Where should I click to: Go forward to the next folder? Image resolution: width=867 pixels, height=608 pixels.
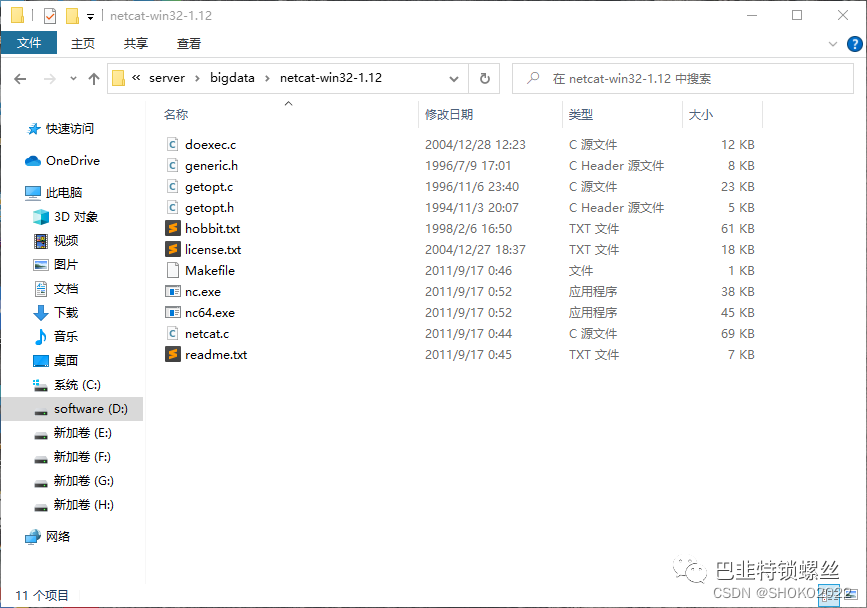(50, 78)
